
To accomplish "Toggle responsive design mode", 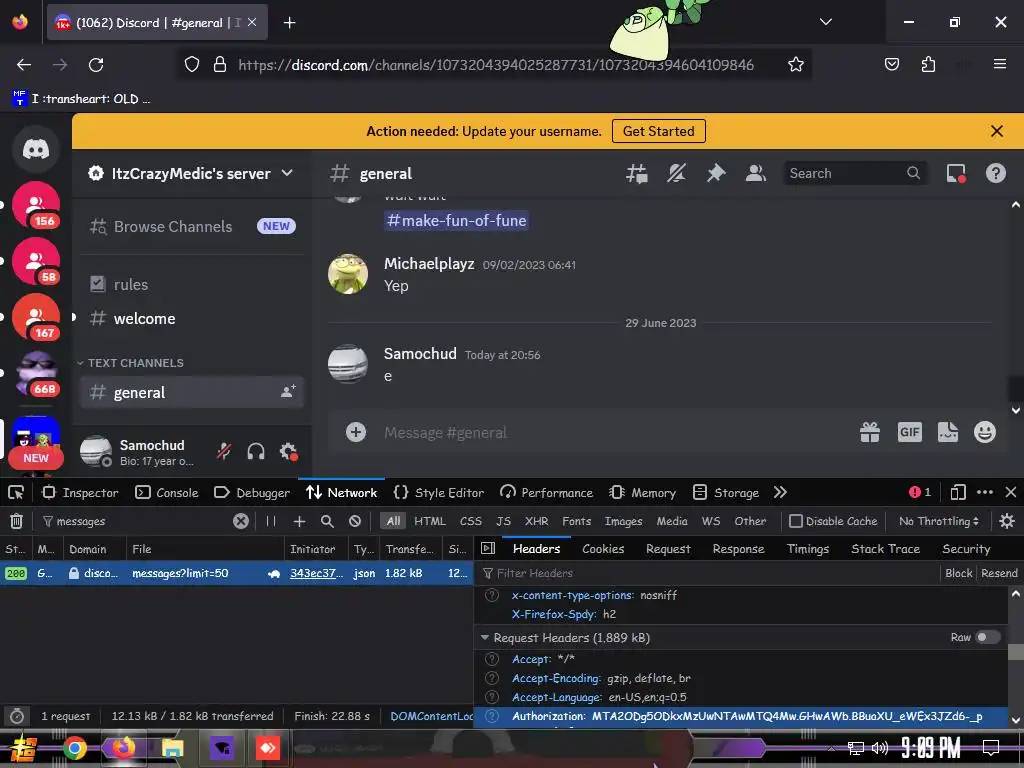I will 958,492.
